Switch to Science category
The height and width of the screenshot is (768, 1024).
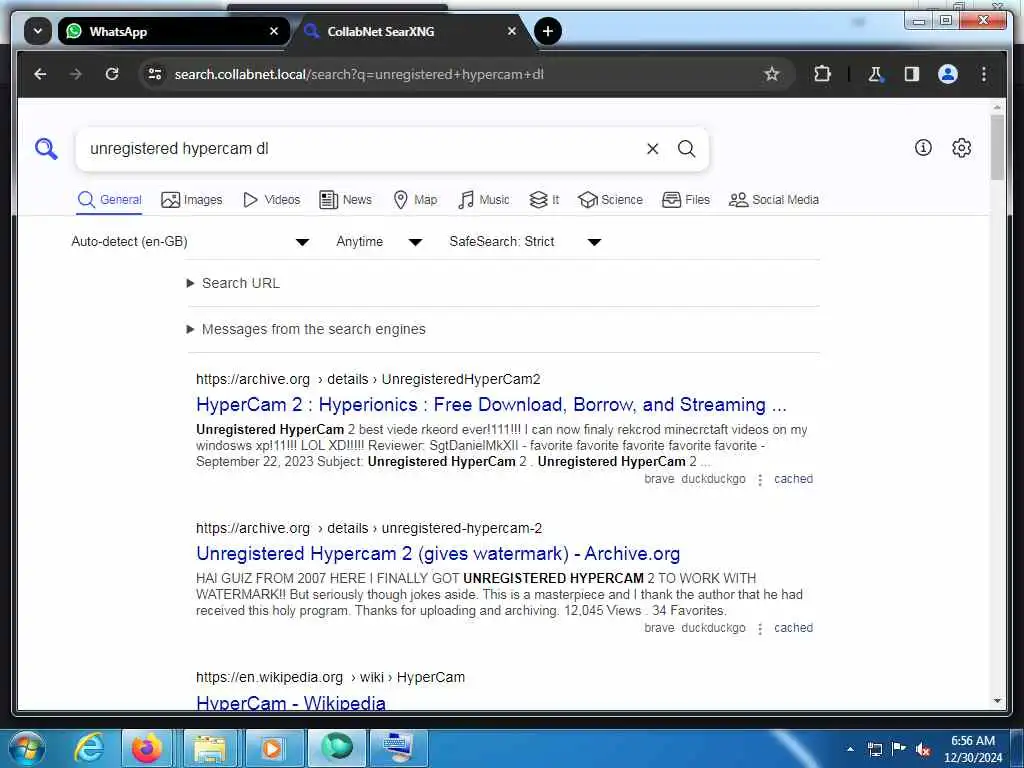611,200
